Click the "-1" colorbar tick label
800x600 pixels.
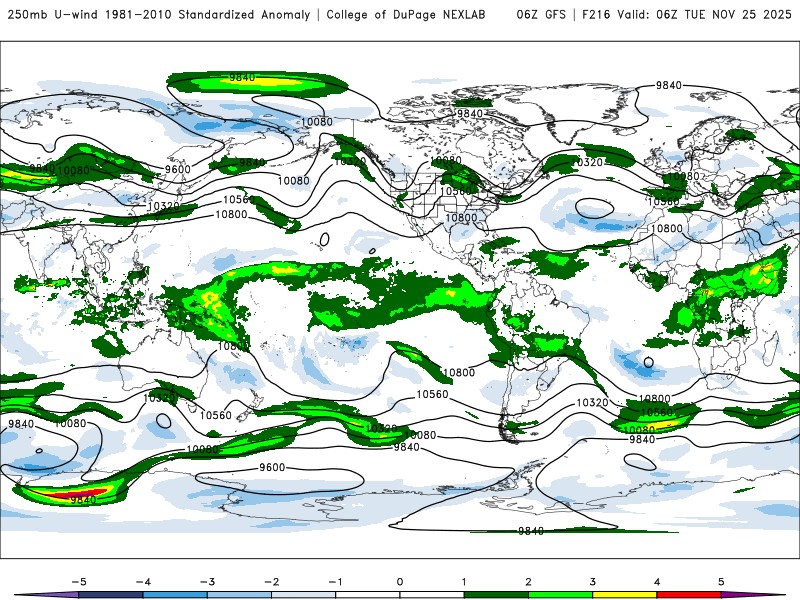point(335,582)
